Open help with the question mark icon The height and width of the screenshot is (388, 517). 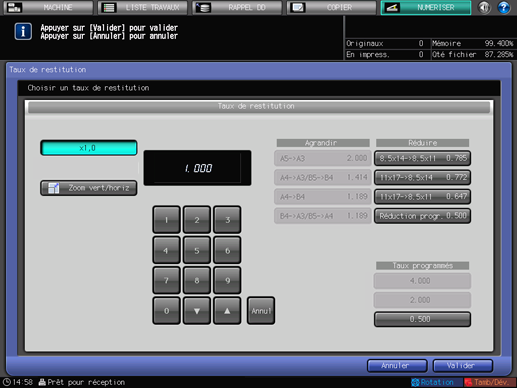(x=503, y=7)
